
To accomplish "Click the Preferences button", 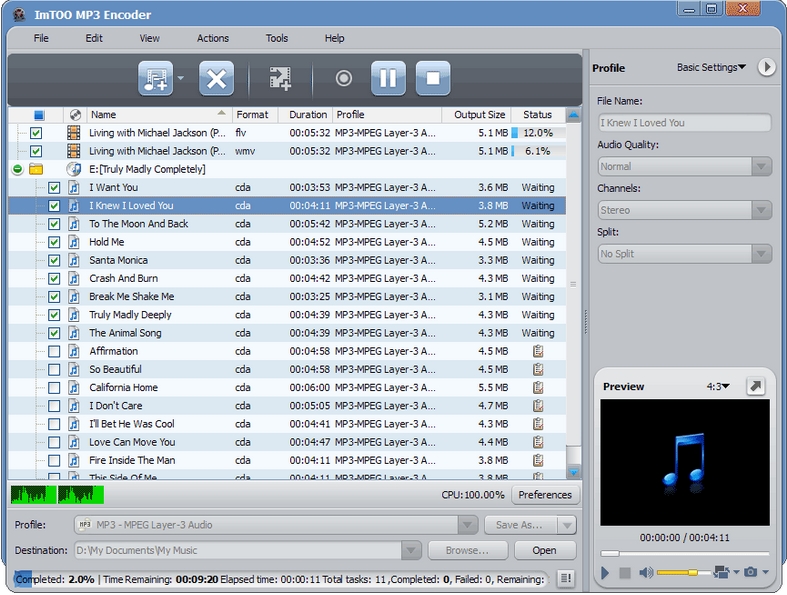I will pyautogui.click(x=545, y=495).
